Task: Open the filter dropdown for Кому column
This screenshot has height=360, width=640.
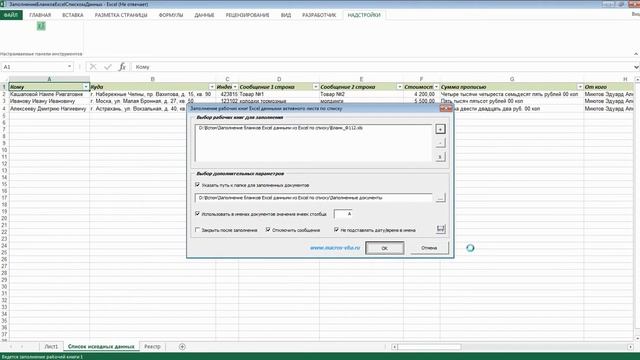Action: pyautogui.click(x=86, y=87)
